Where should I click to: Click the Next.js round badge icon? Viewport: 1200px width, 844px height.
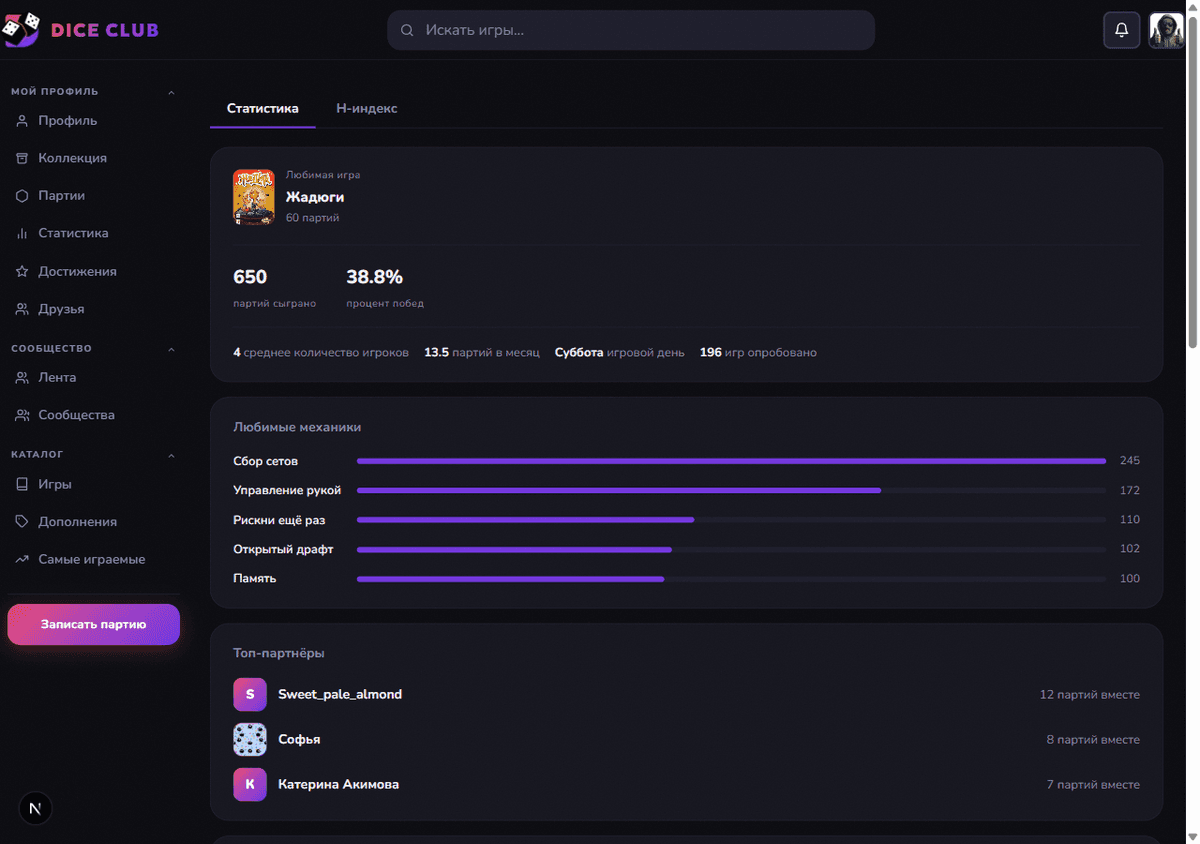point(36,808)
